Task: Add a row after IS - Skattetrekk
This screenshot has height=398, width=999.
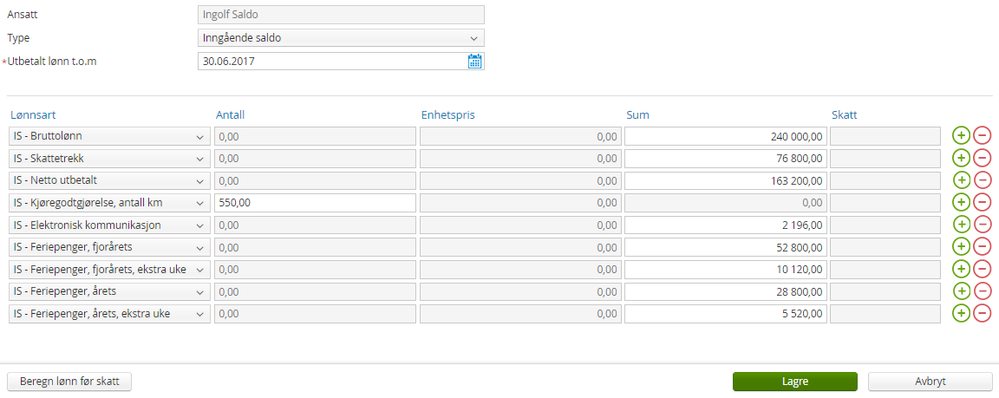Action: tap(961, 158)
